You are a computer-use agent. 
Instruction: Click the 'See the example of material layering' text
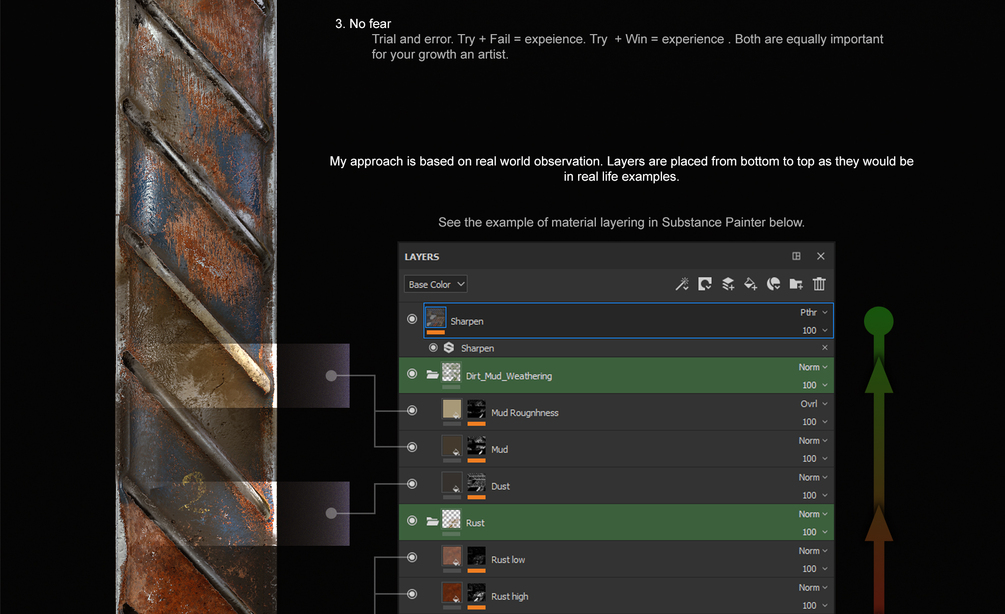click(621, 222)
